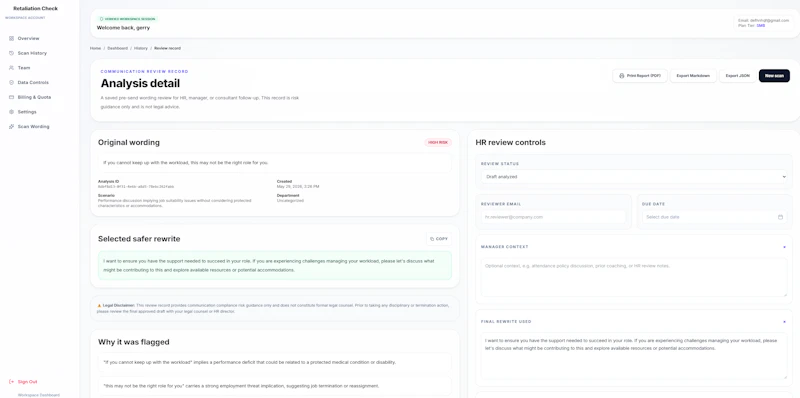Click the warning icon beside Legal Disclaimer
800x398 pixels.
coord(99,305)
